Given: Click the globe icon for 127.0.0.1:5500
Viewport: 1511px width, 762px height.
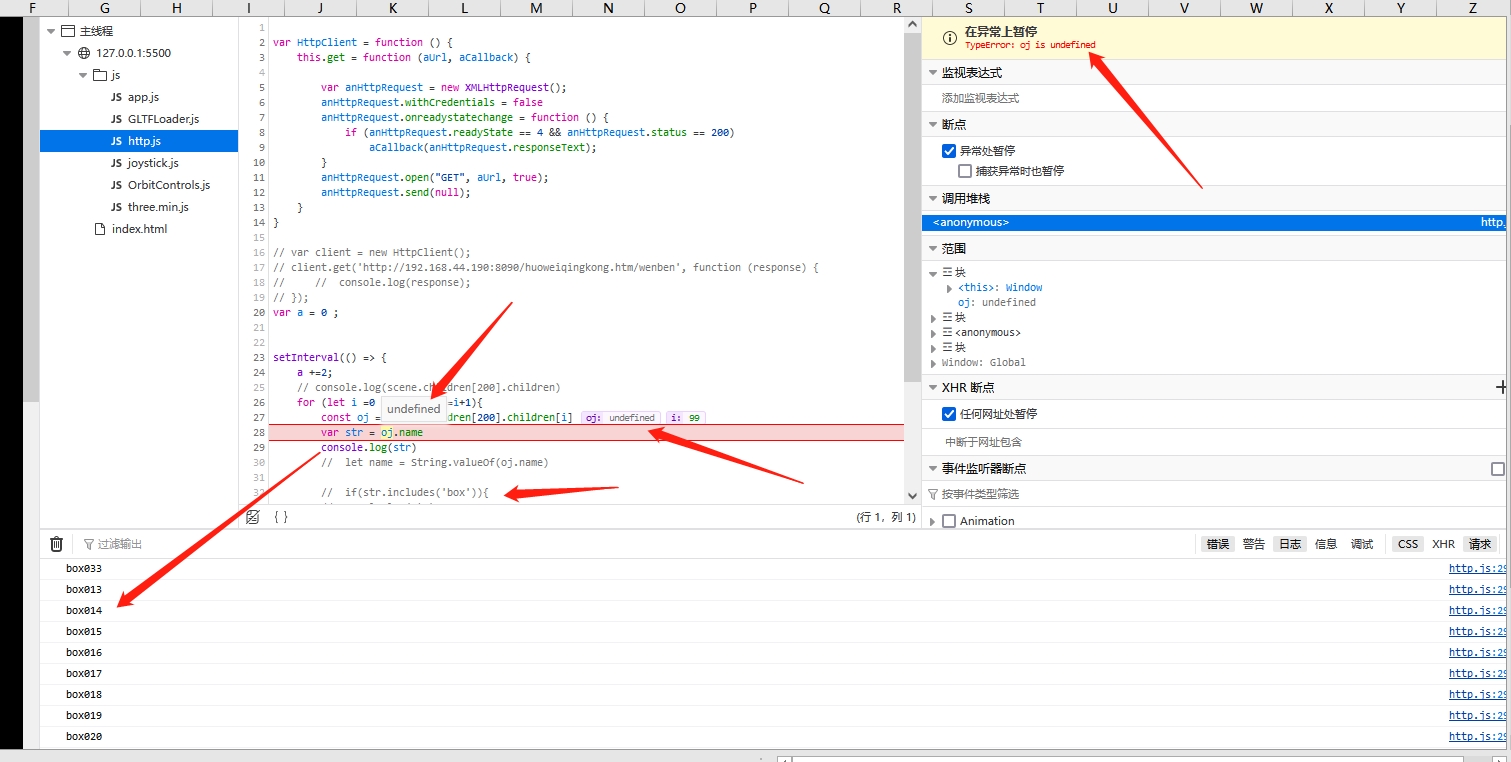Looking at the screenshot, I should point(84,53).
